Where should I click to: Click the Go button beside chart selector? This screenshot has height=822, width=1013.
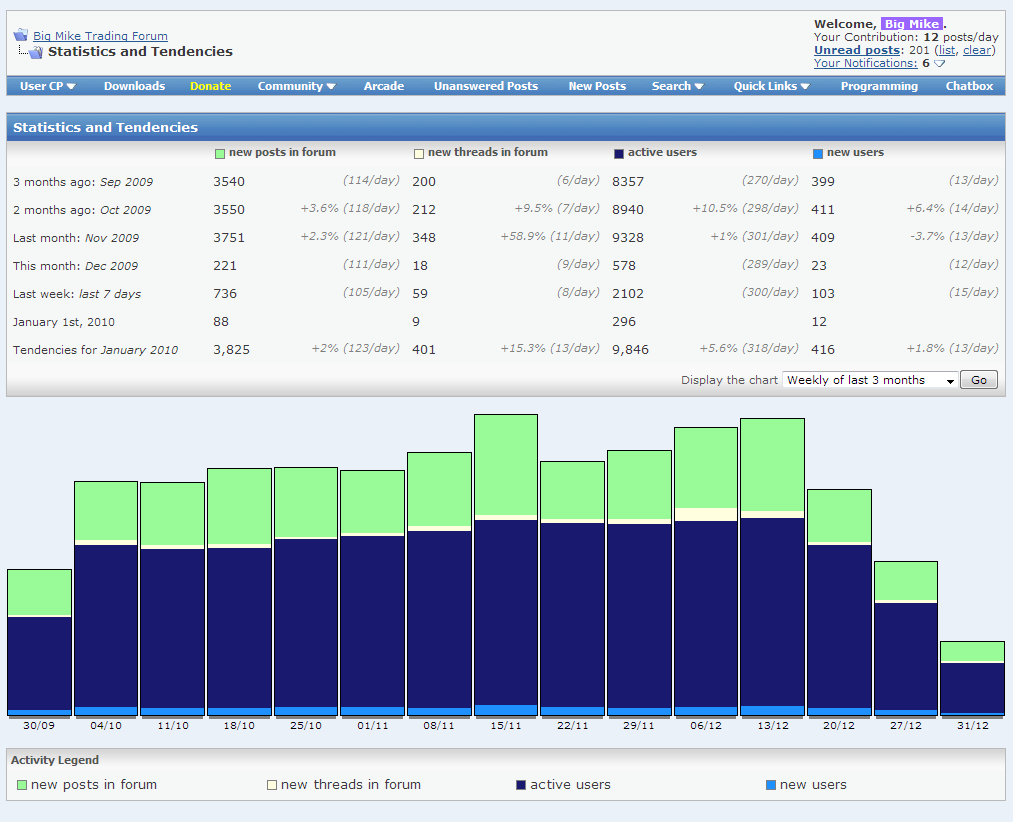(x=979, y=380)
